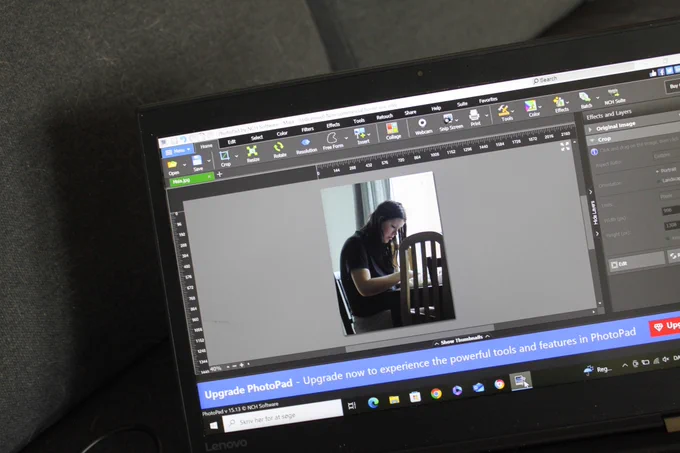Open the Crop tool dropdown arrow
This screenshot has width=680, height=453.
236,156
